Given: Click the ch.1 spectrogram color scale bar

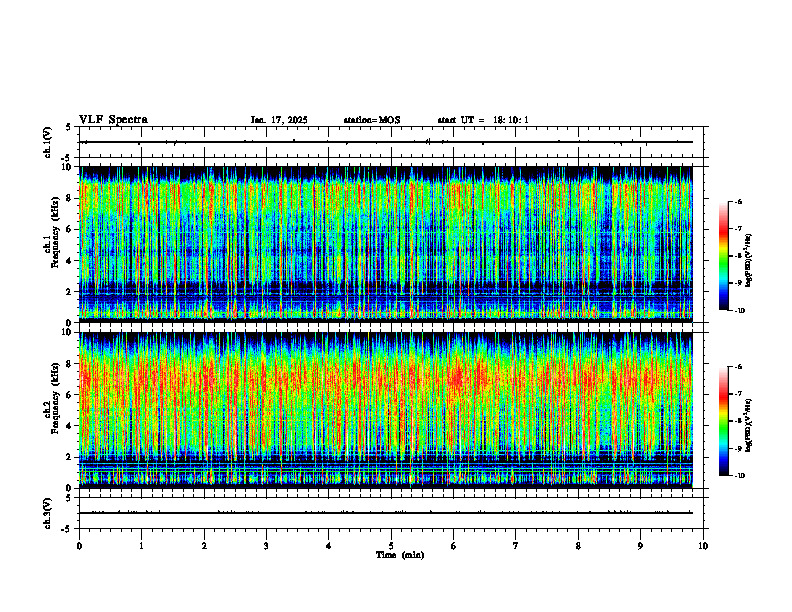Looking at the screenshot, I should (x=723, y=256).
